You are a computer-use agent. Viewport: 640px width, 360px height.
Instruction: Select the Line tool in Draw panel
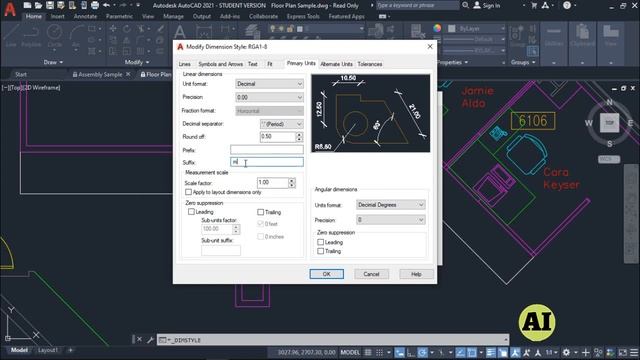coord(11,36)
